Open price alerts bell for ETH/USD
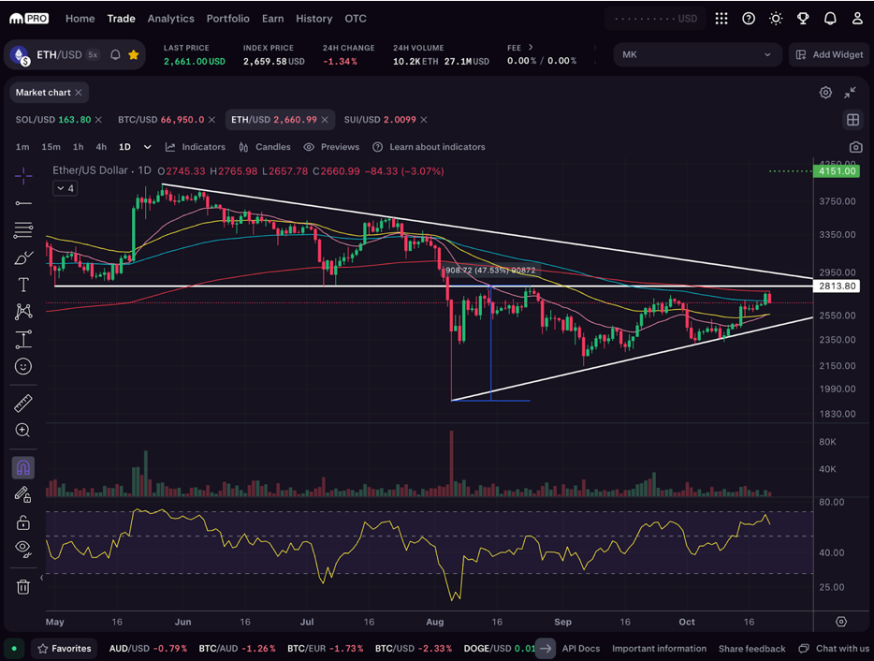The width and height of the screenshot is (874, 661). (x=116, y=55)
